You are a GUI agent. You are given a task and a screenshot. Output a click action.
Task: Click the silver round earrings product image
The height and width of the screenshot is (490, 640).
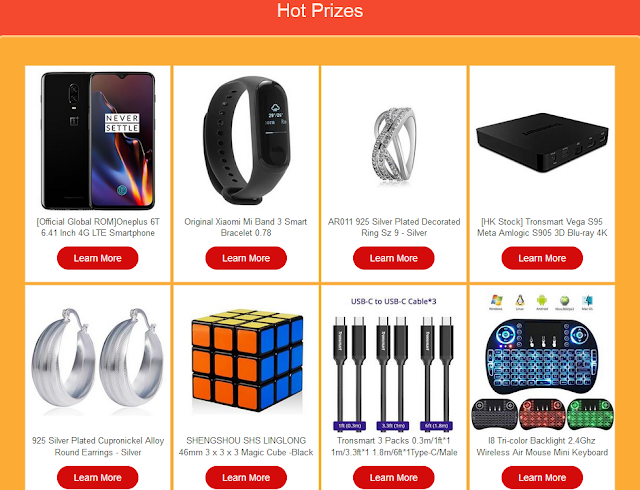[98, 359]
